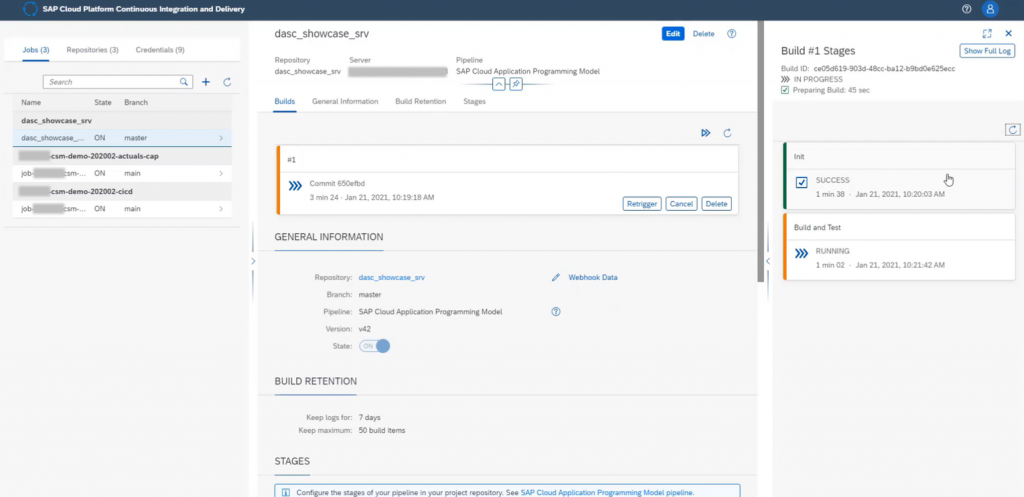The image size is (1024, 497).
Task: Click the Delete job link in header
Action: 703,34
